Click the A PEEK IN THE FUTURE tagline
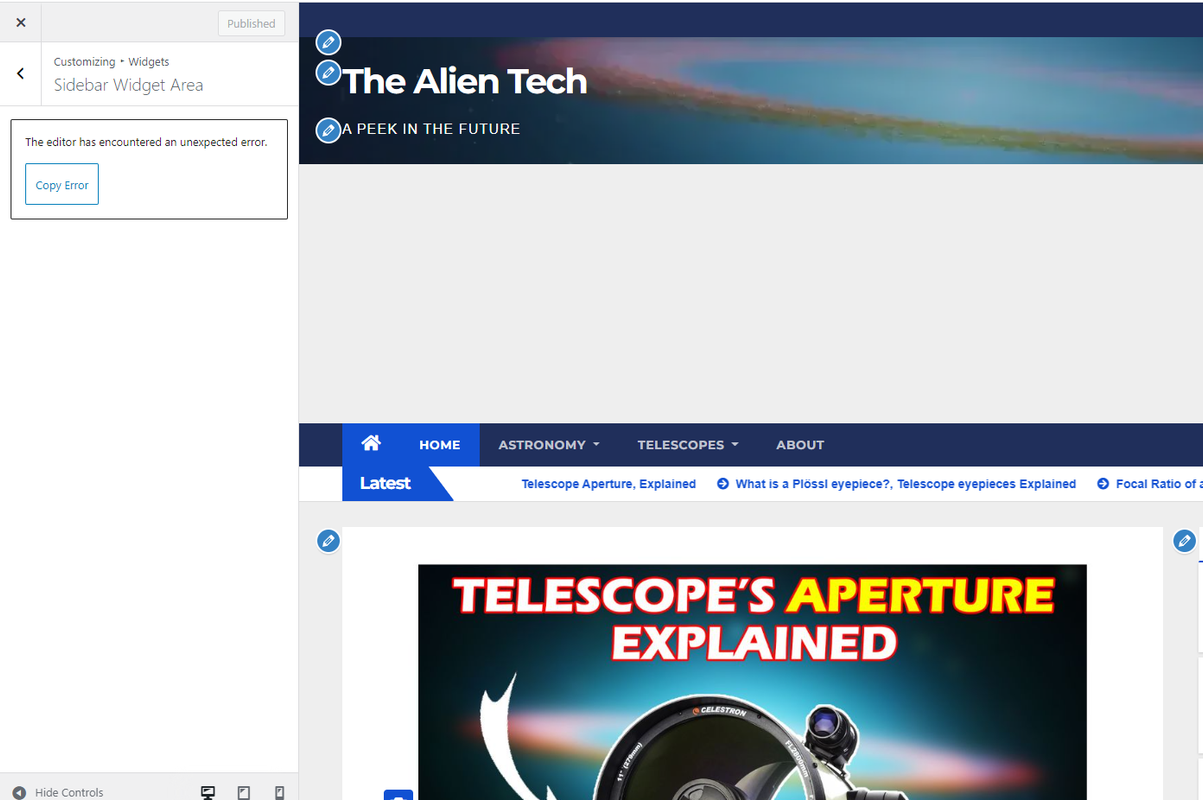1203x800 pixels. pyautogui.click(x=431, y=129)
